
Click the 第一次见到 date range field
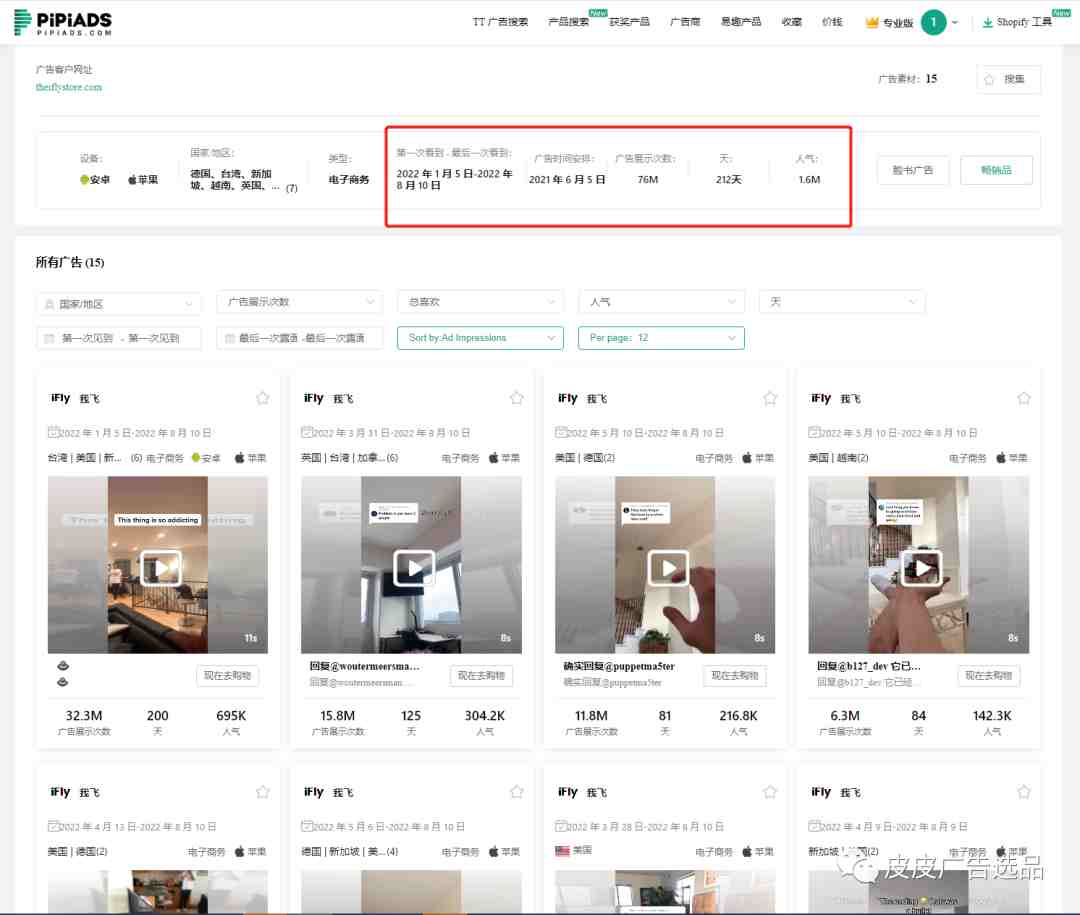(118, 338)
